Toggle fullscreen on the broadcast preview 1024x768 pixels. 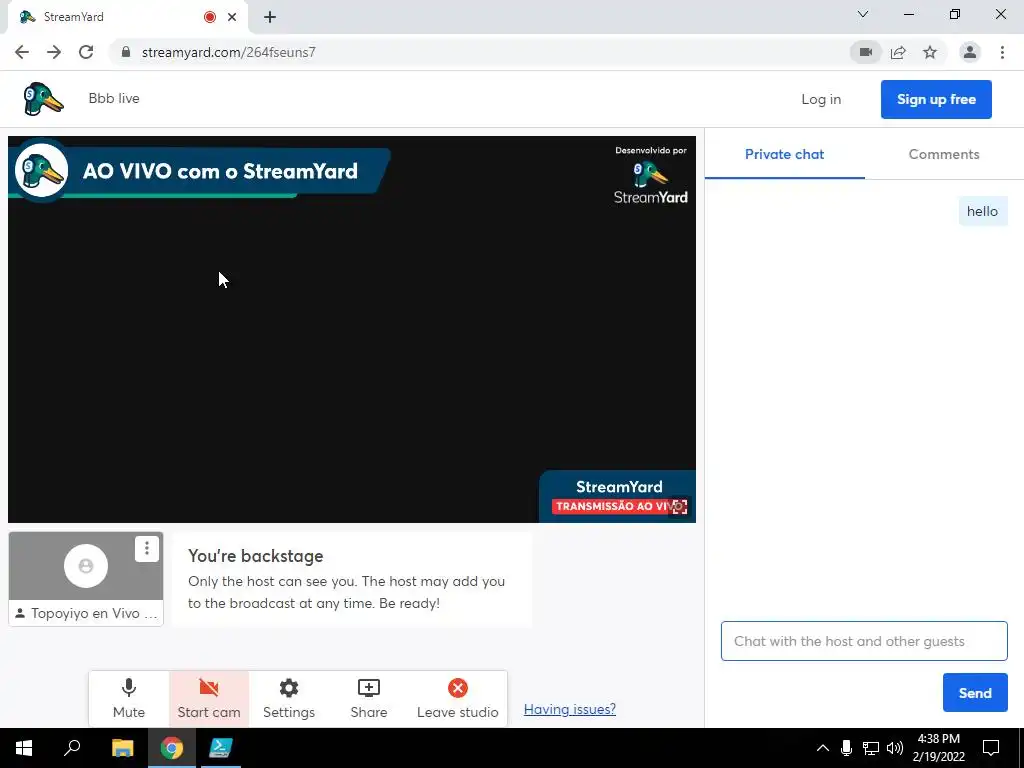(680, 507)
